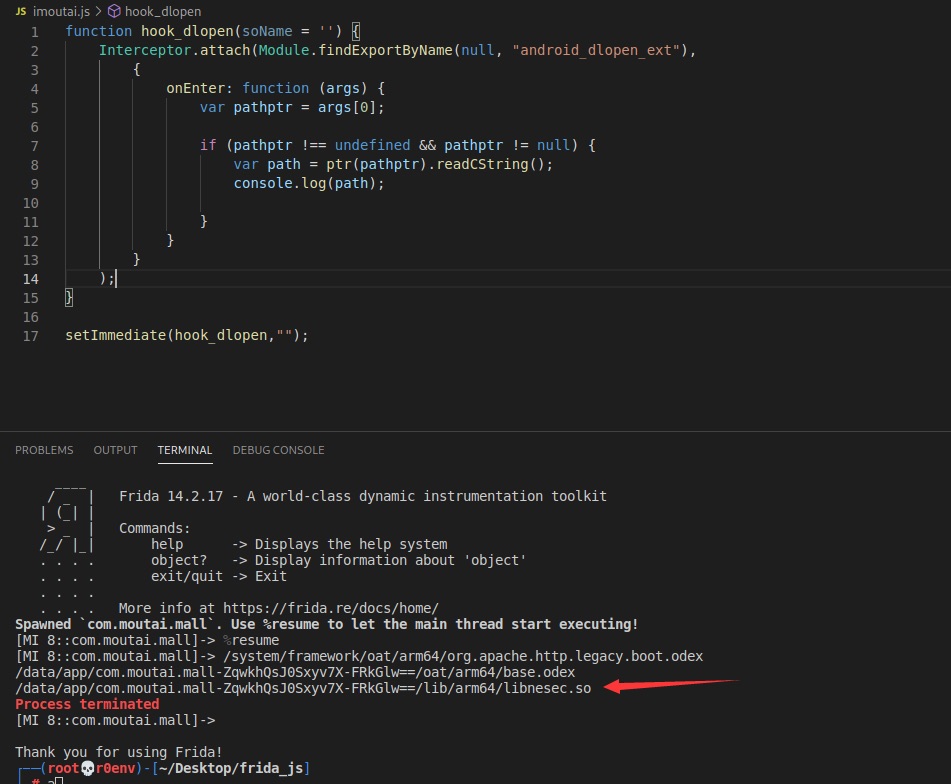Open the https://frida.re/docs/home/ link in terminal
This screenshot has height=784, width=951.
click(331, 608)
